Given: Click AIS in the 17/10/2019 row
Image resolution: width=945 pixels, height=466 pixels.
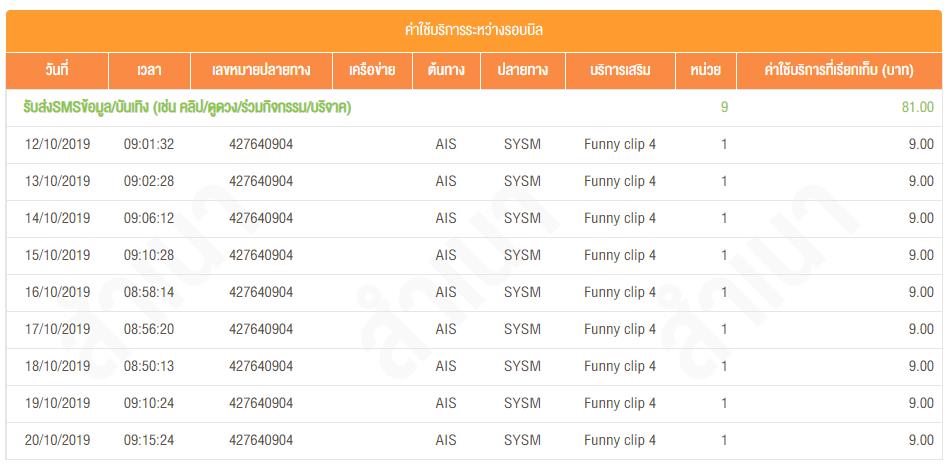Looking at the screenshot, I should (446, 329).
